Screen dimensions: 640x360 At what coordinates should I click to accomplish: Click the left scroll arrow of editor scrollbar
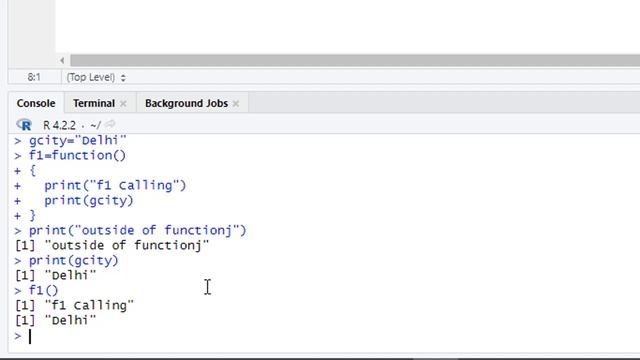62,60
